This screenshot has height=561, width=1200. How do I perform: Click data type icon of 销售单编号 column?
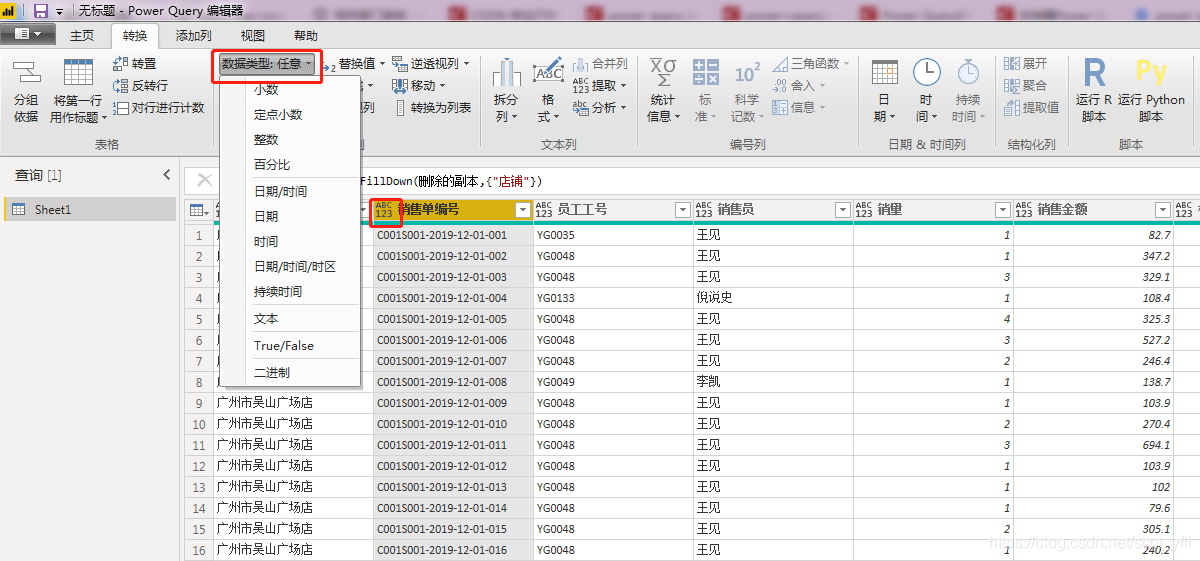pos(385,209)
